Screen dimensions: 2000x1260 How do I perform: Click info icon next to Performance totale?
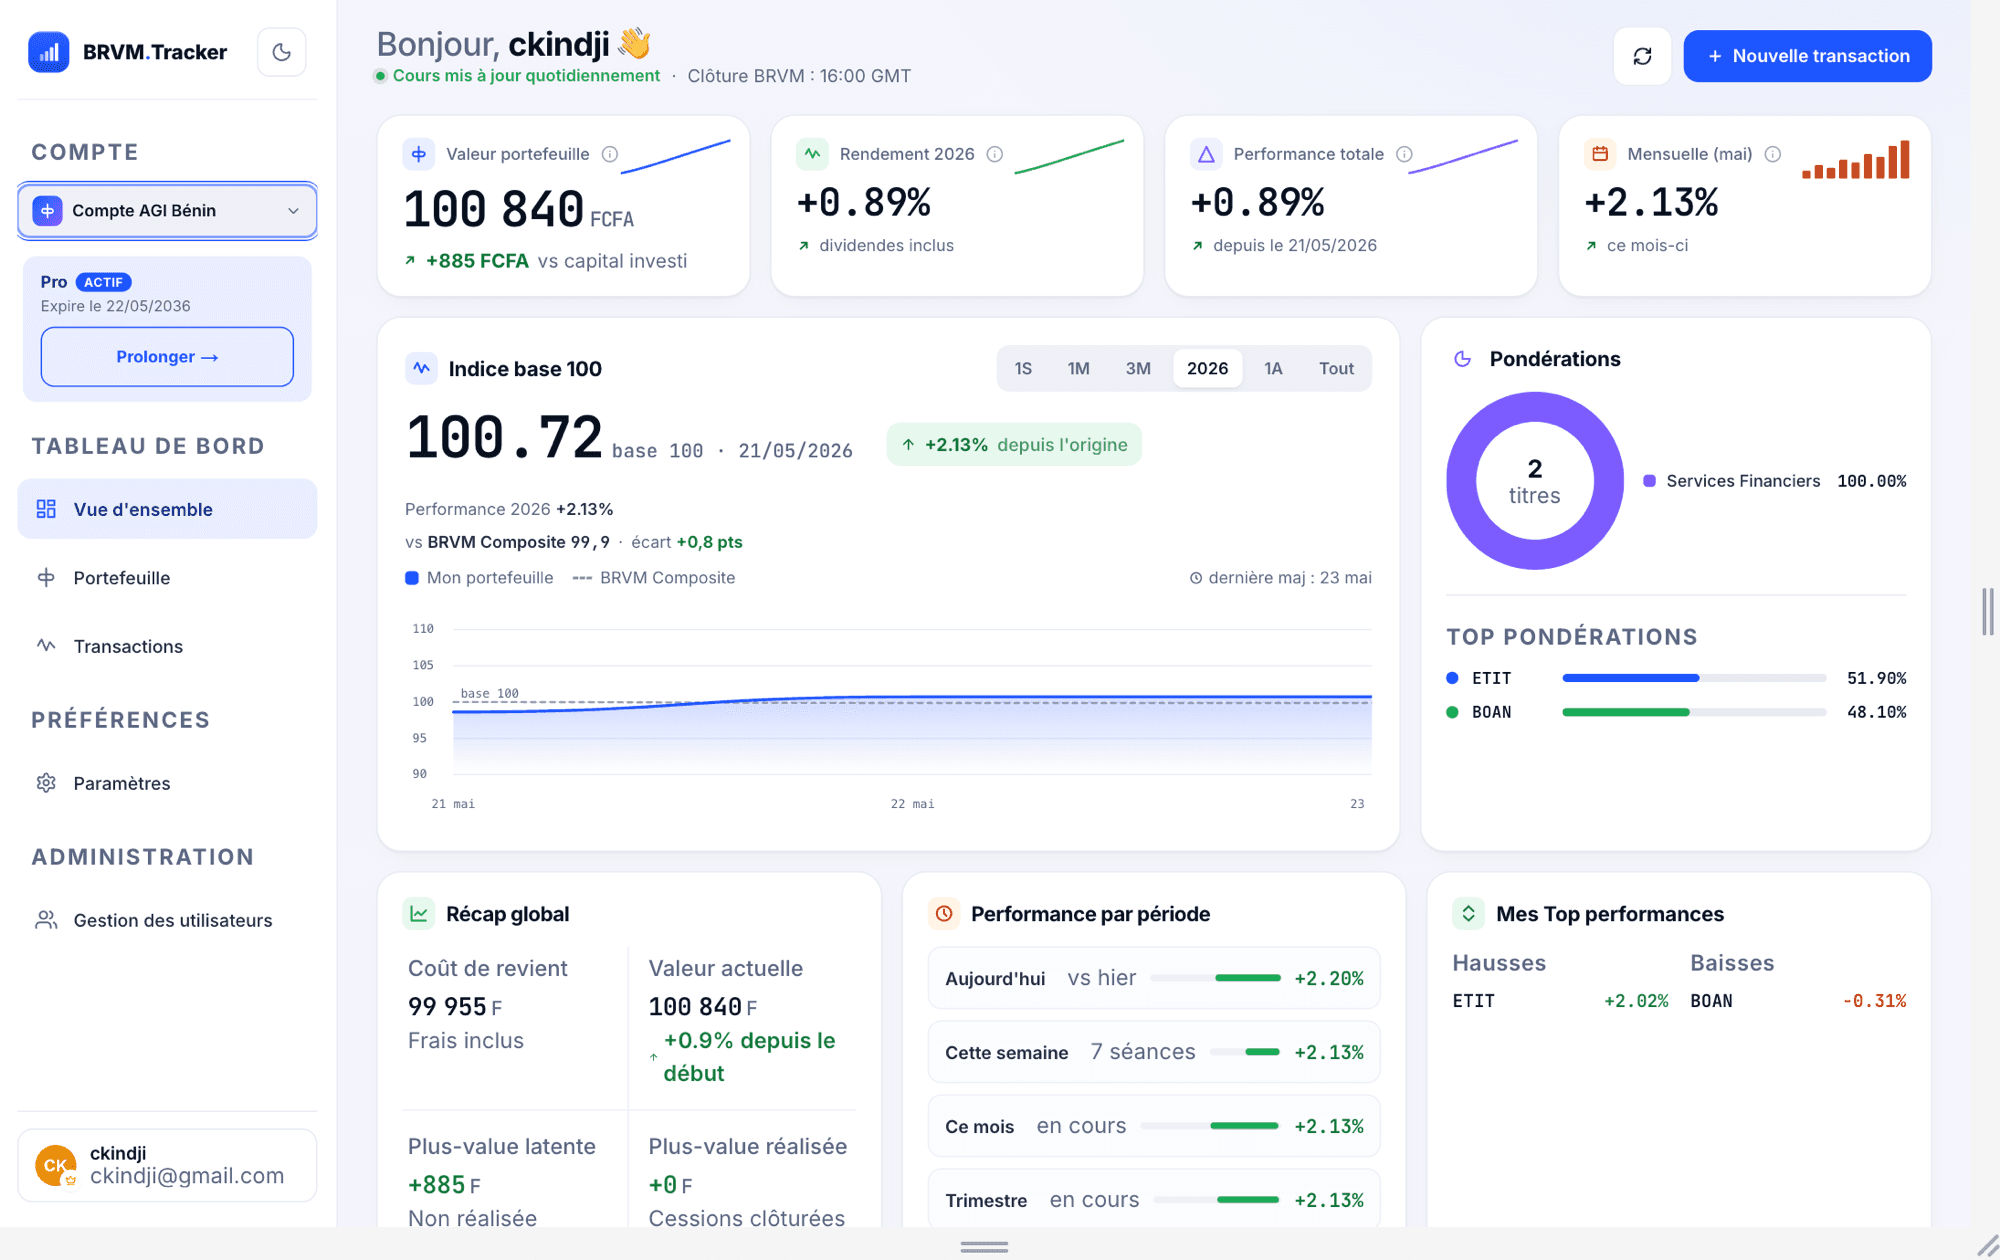(1404, 154)
